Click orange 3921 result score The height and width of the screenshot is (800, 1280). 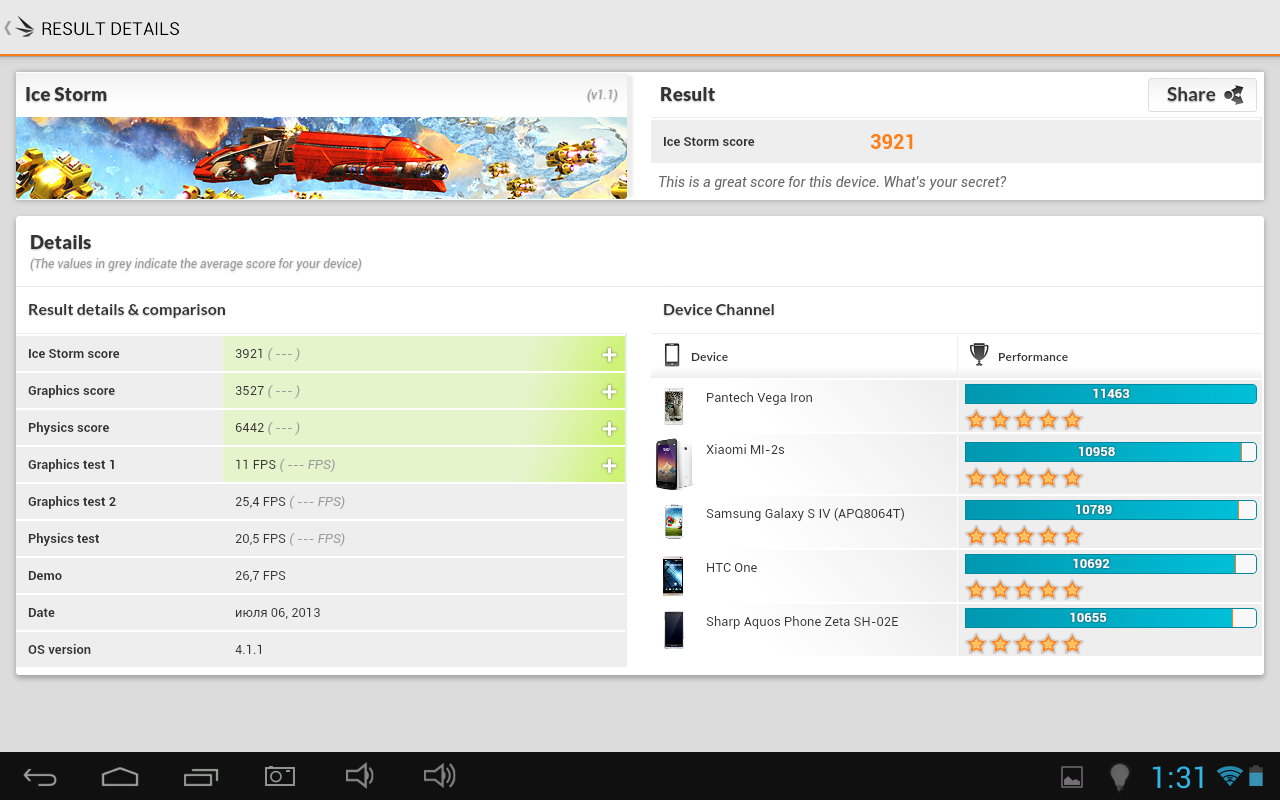(892, 142)
